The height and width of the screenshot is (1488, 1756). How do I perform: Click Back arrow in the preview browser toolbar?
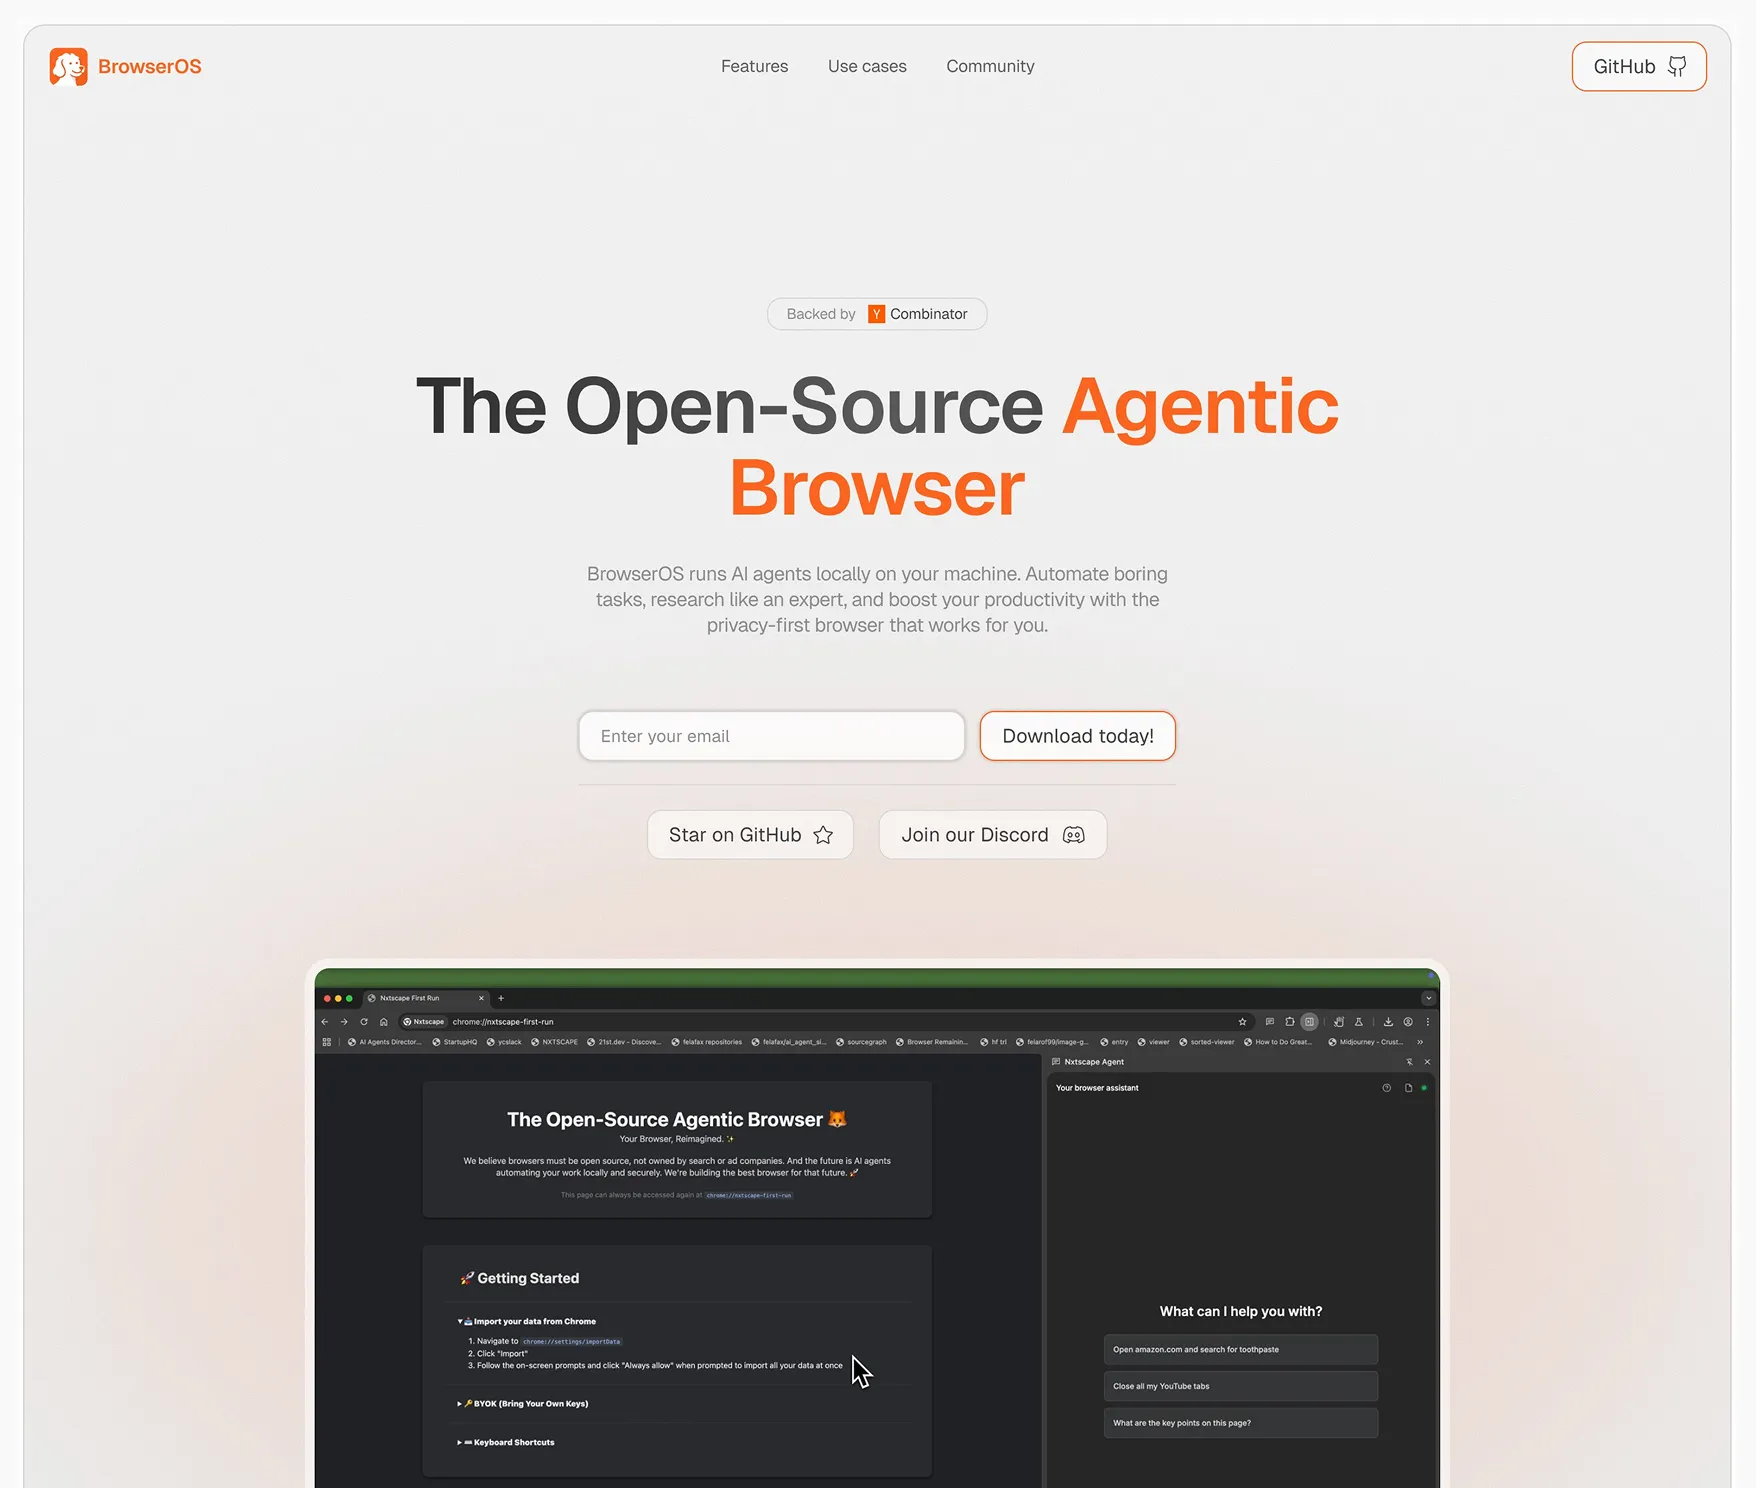325,1022
